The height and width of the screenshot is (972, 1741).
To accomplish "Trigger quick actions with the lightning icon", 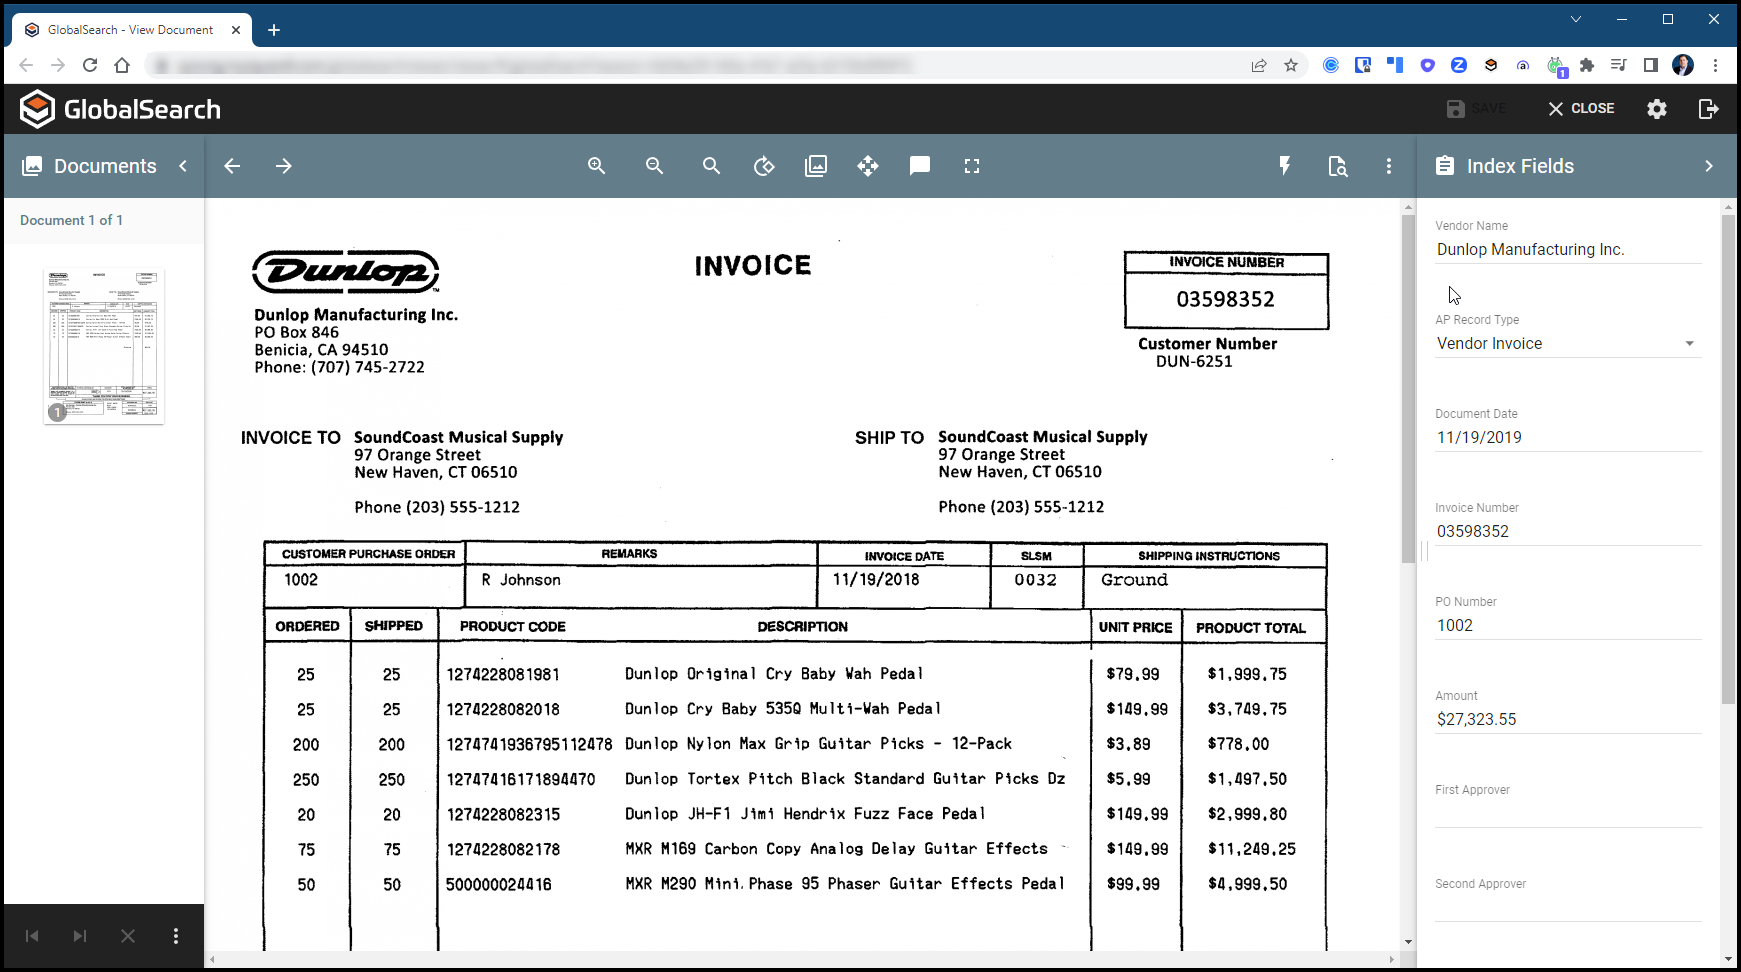I will coord(1286,166).
